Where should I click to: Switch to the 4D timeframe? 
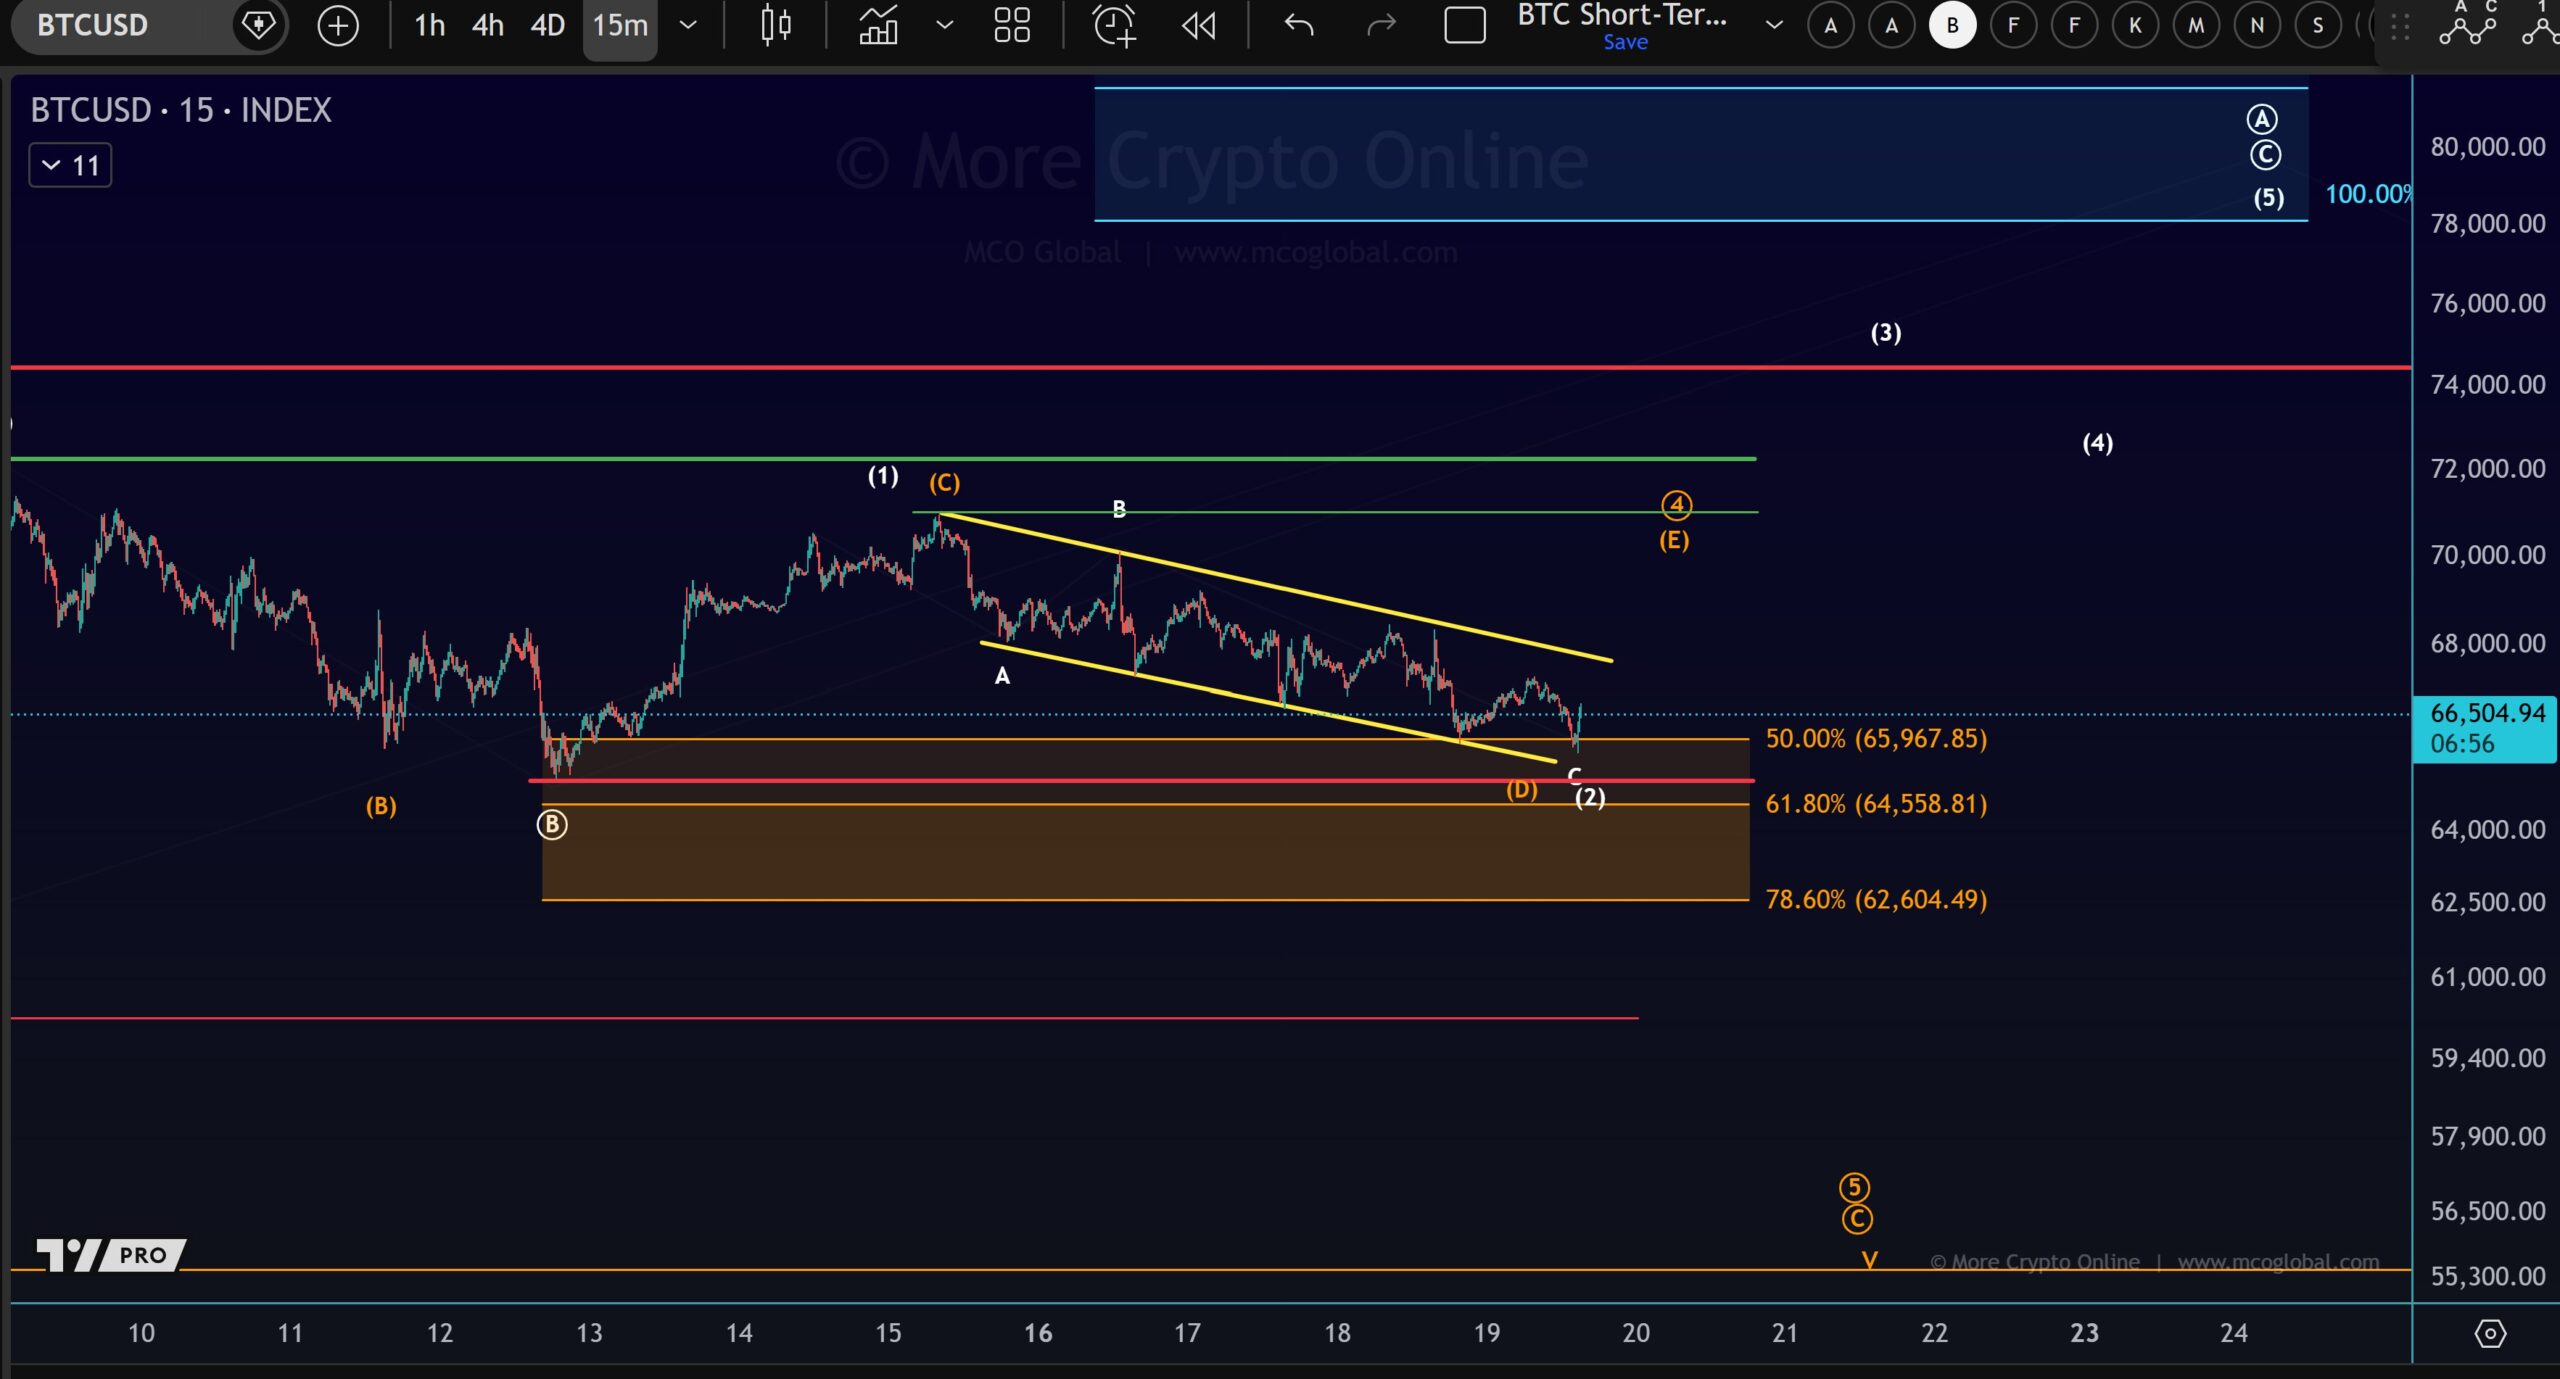coord(547,25)
